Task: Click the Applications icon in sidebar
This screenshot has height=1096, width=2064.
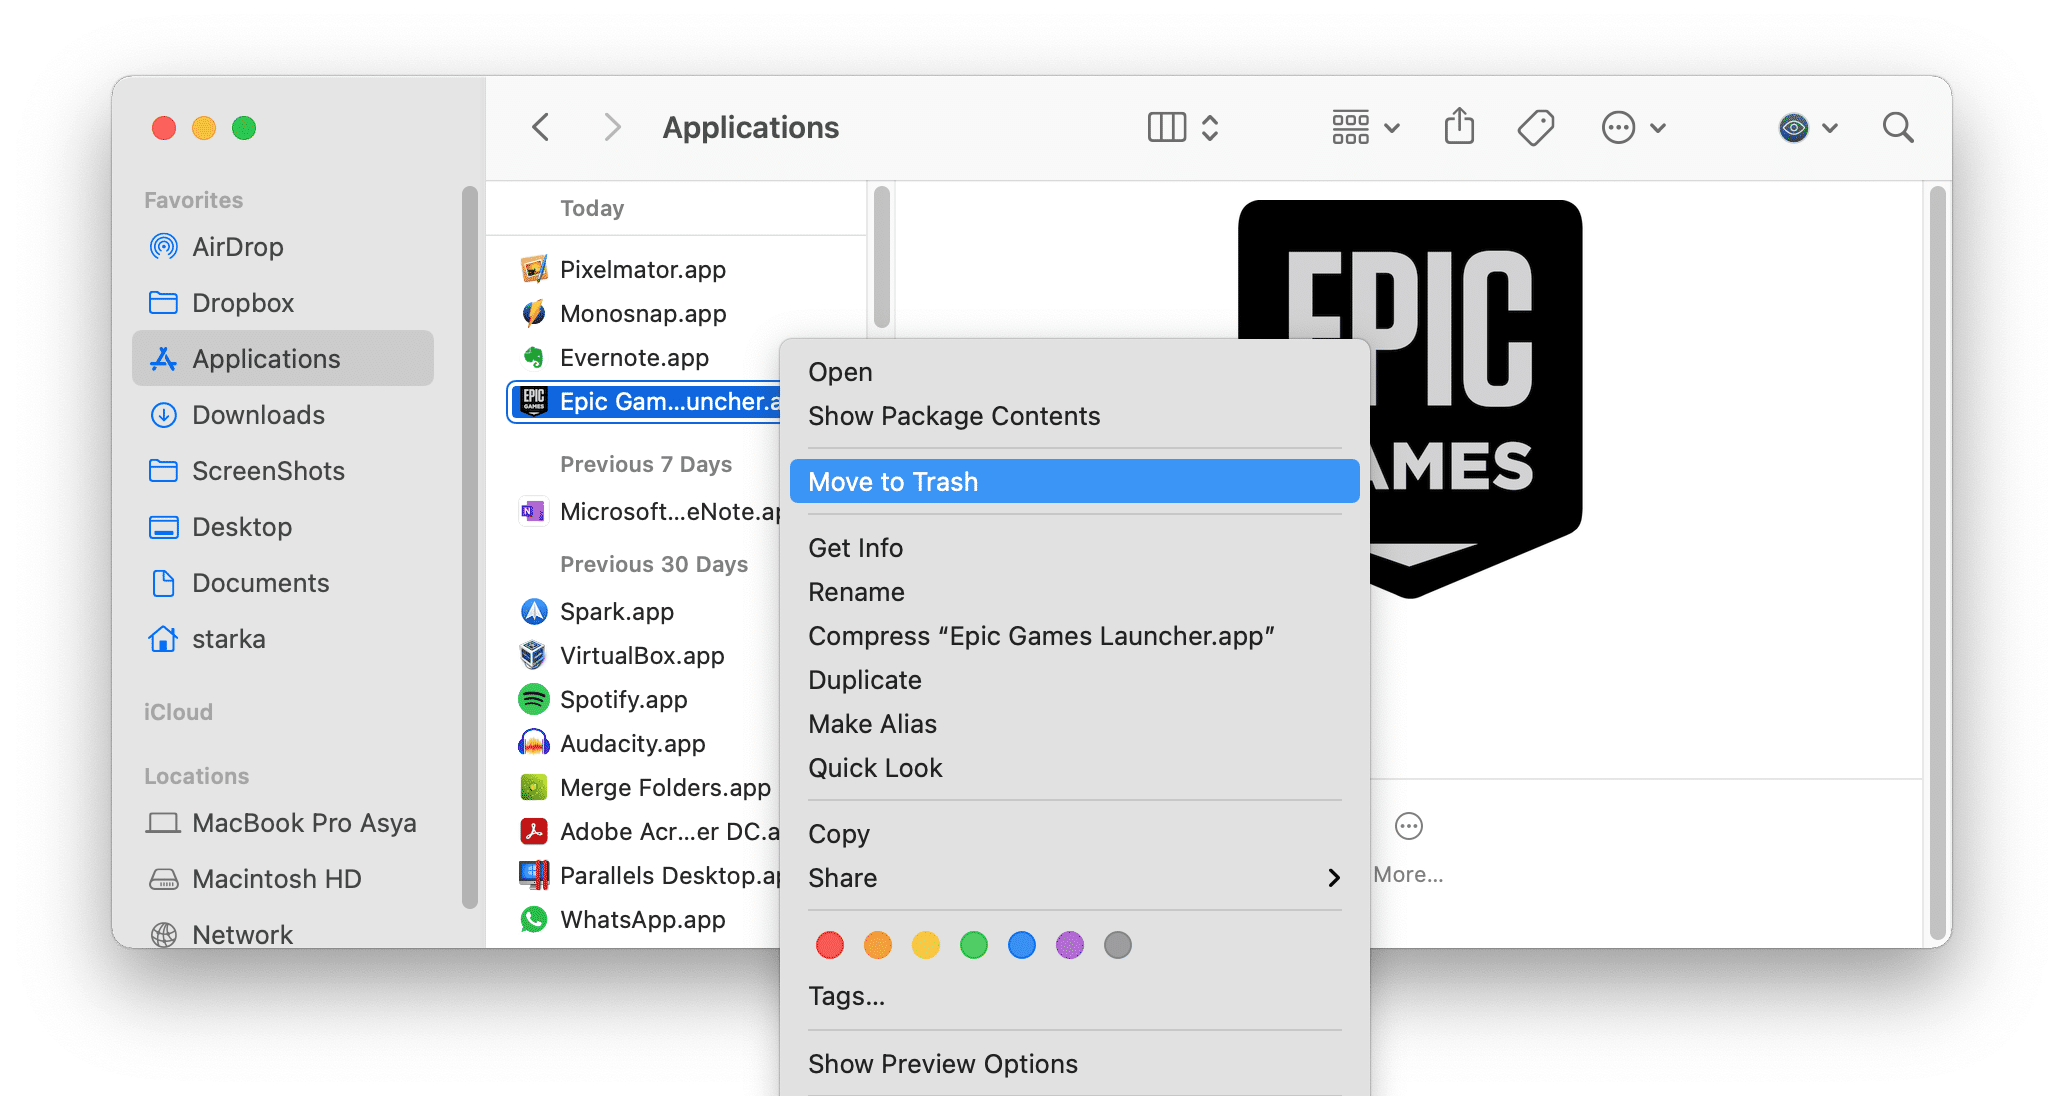Action: 158,359
